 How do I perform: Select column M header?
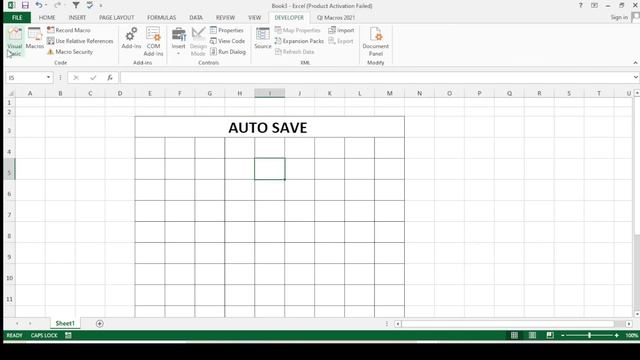click(x=389, y=93)
